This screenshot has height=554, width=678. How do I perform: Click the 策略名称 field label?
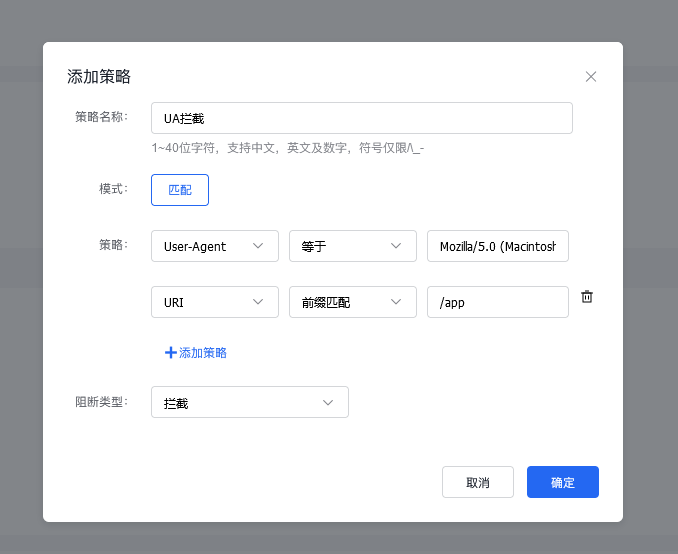tap(102, 117)
